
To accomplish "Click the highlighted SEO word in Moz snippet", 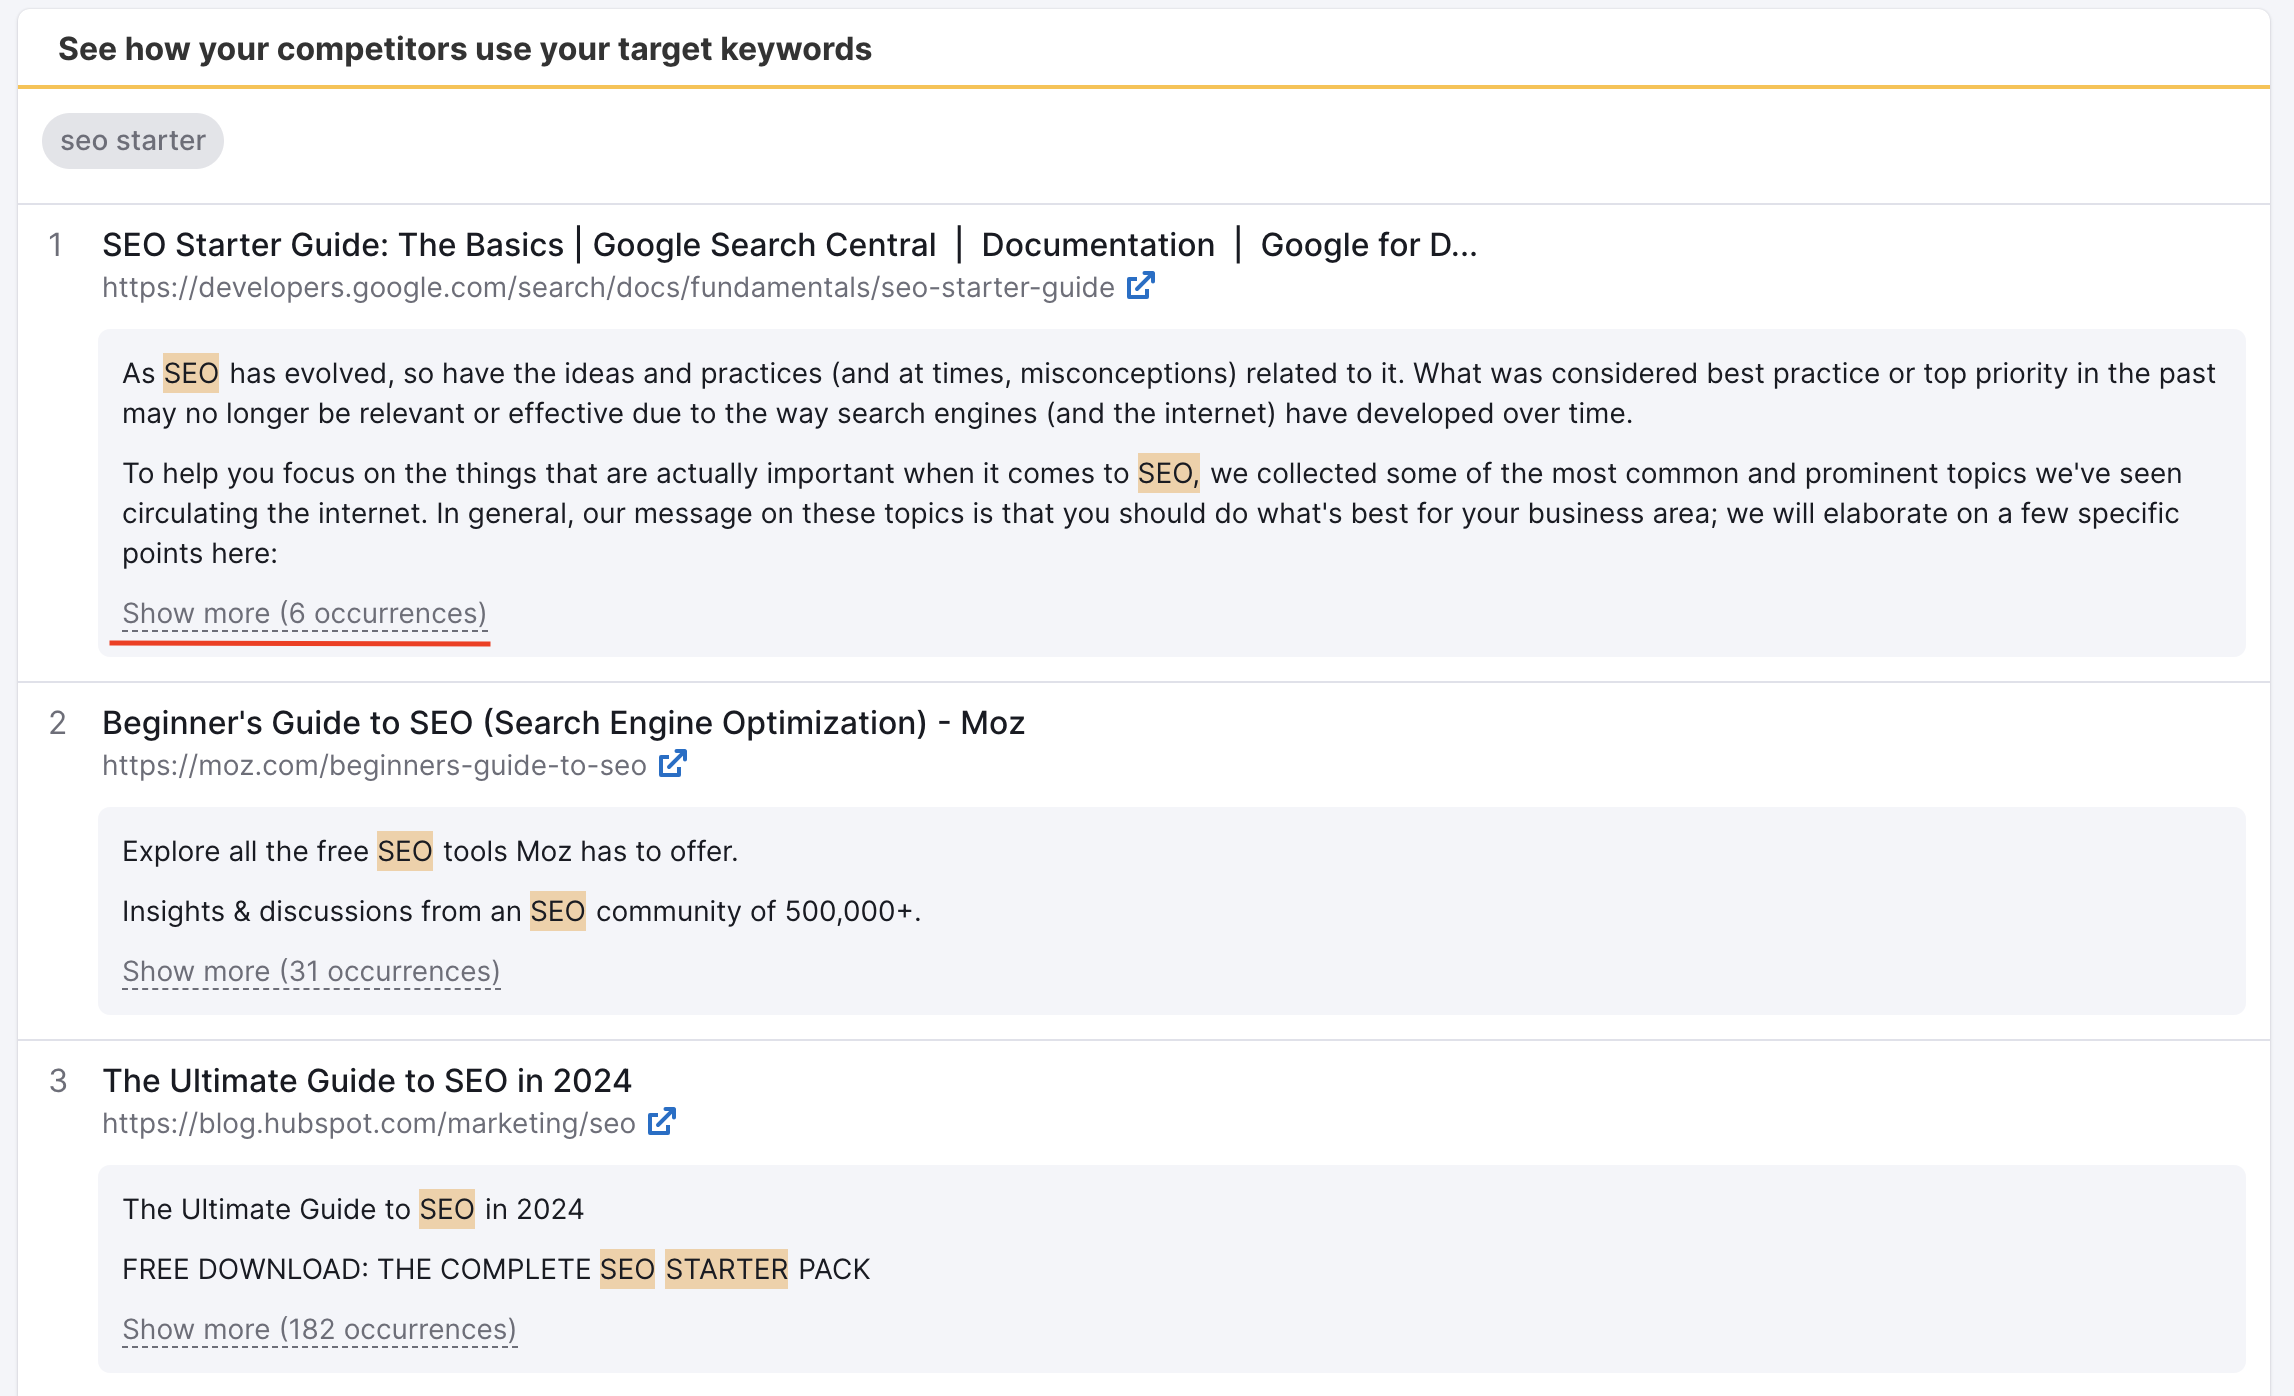I will 404,851.
